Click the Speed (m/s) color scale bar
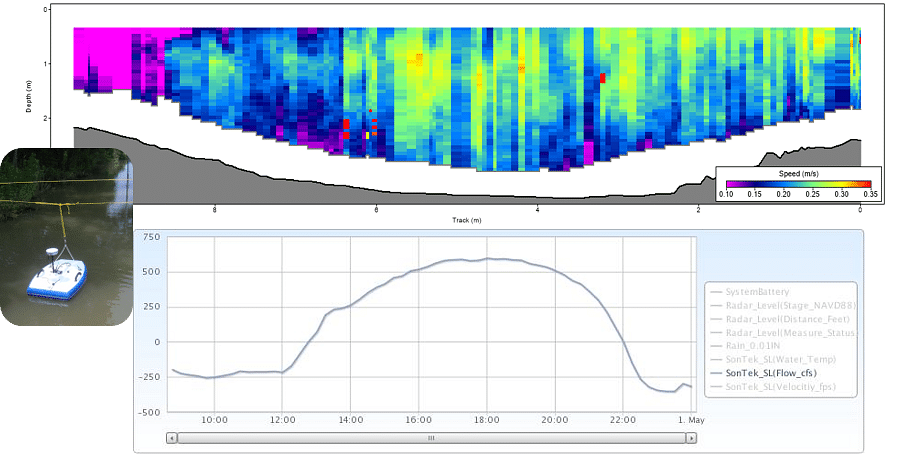 [x=799, y=185]
